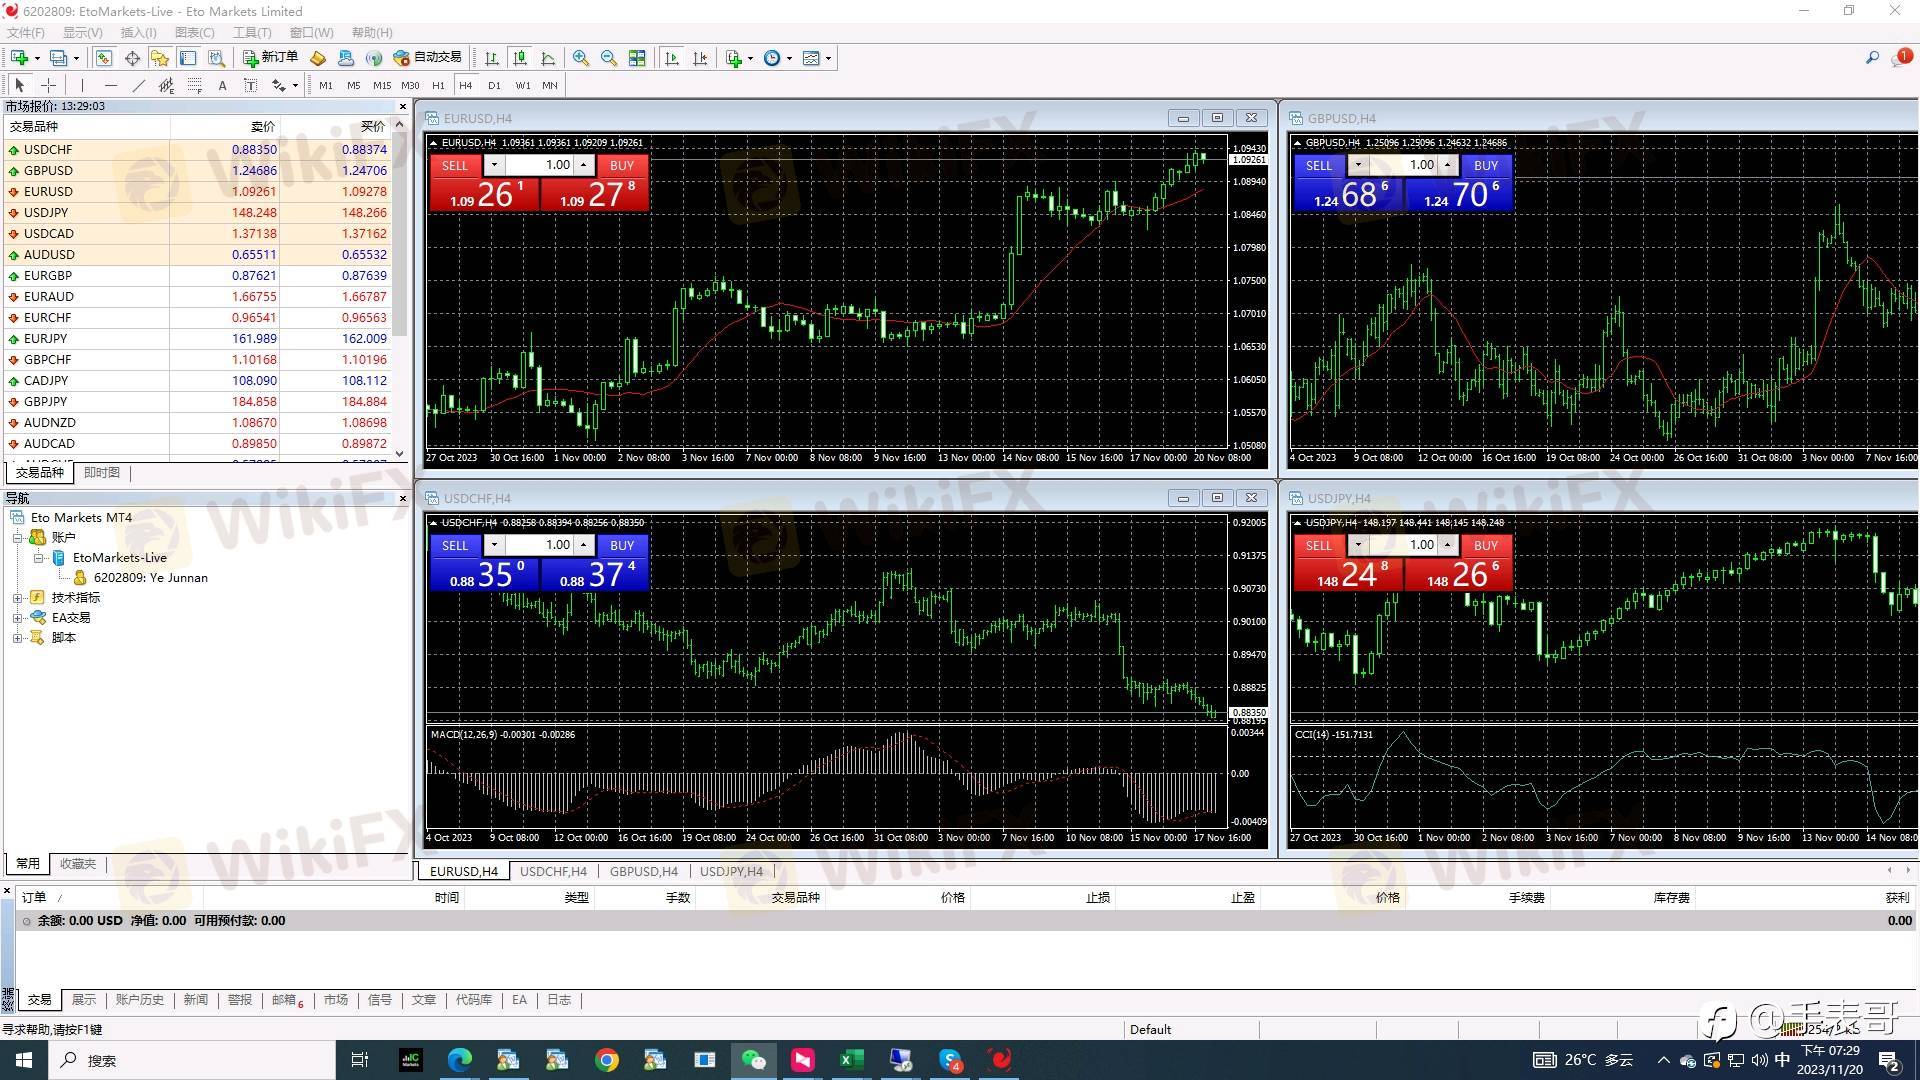Click BUY on the USDJPY chart
The width and height of the screenshot is (1920, 1080).
1486,546
